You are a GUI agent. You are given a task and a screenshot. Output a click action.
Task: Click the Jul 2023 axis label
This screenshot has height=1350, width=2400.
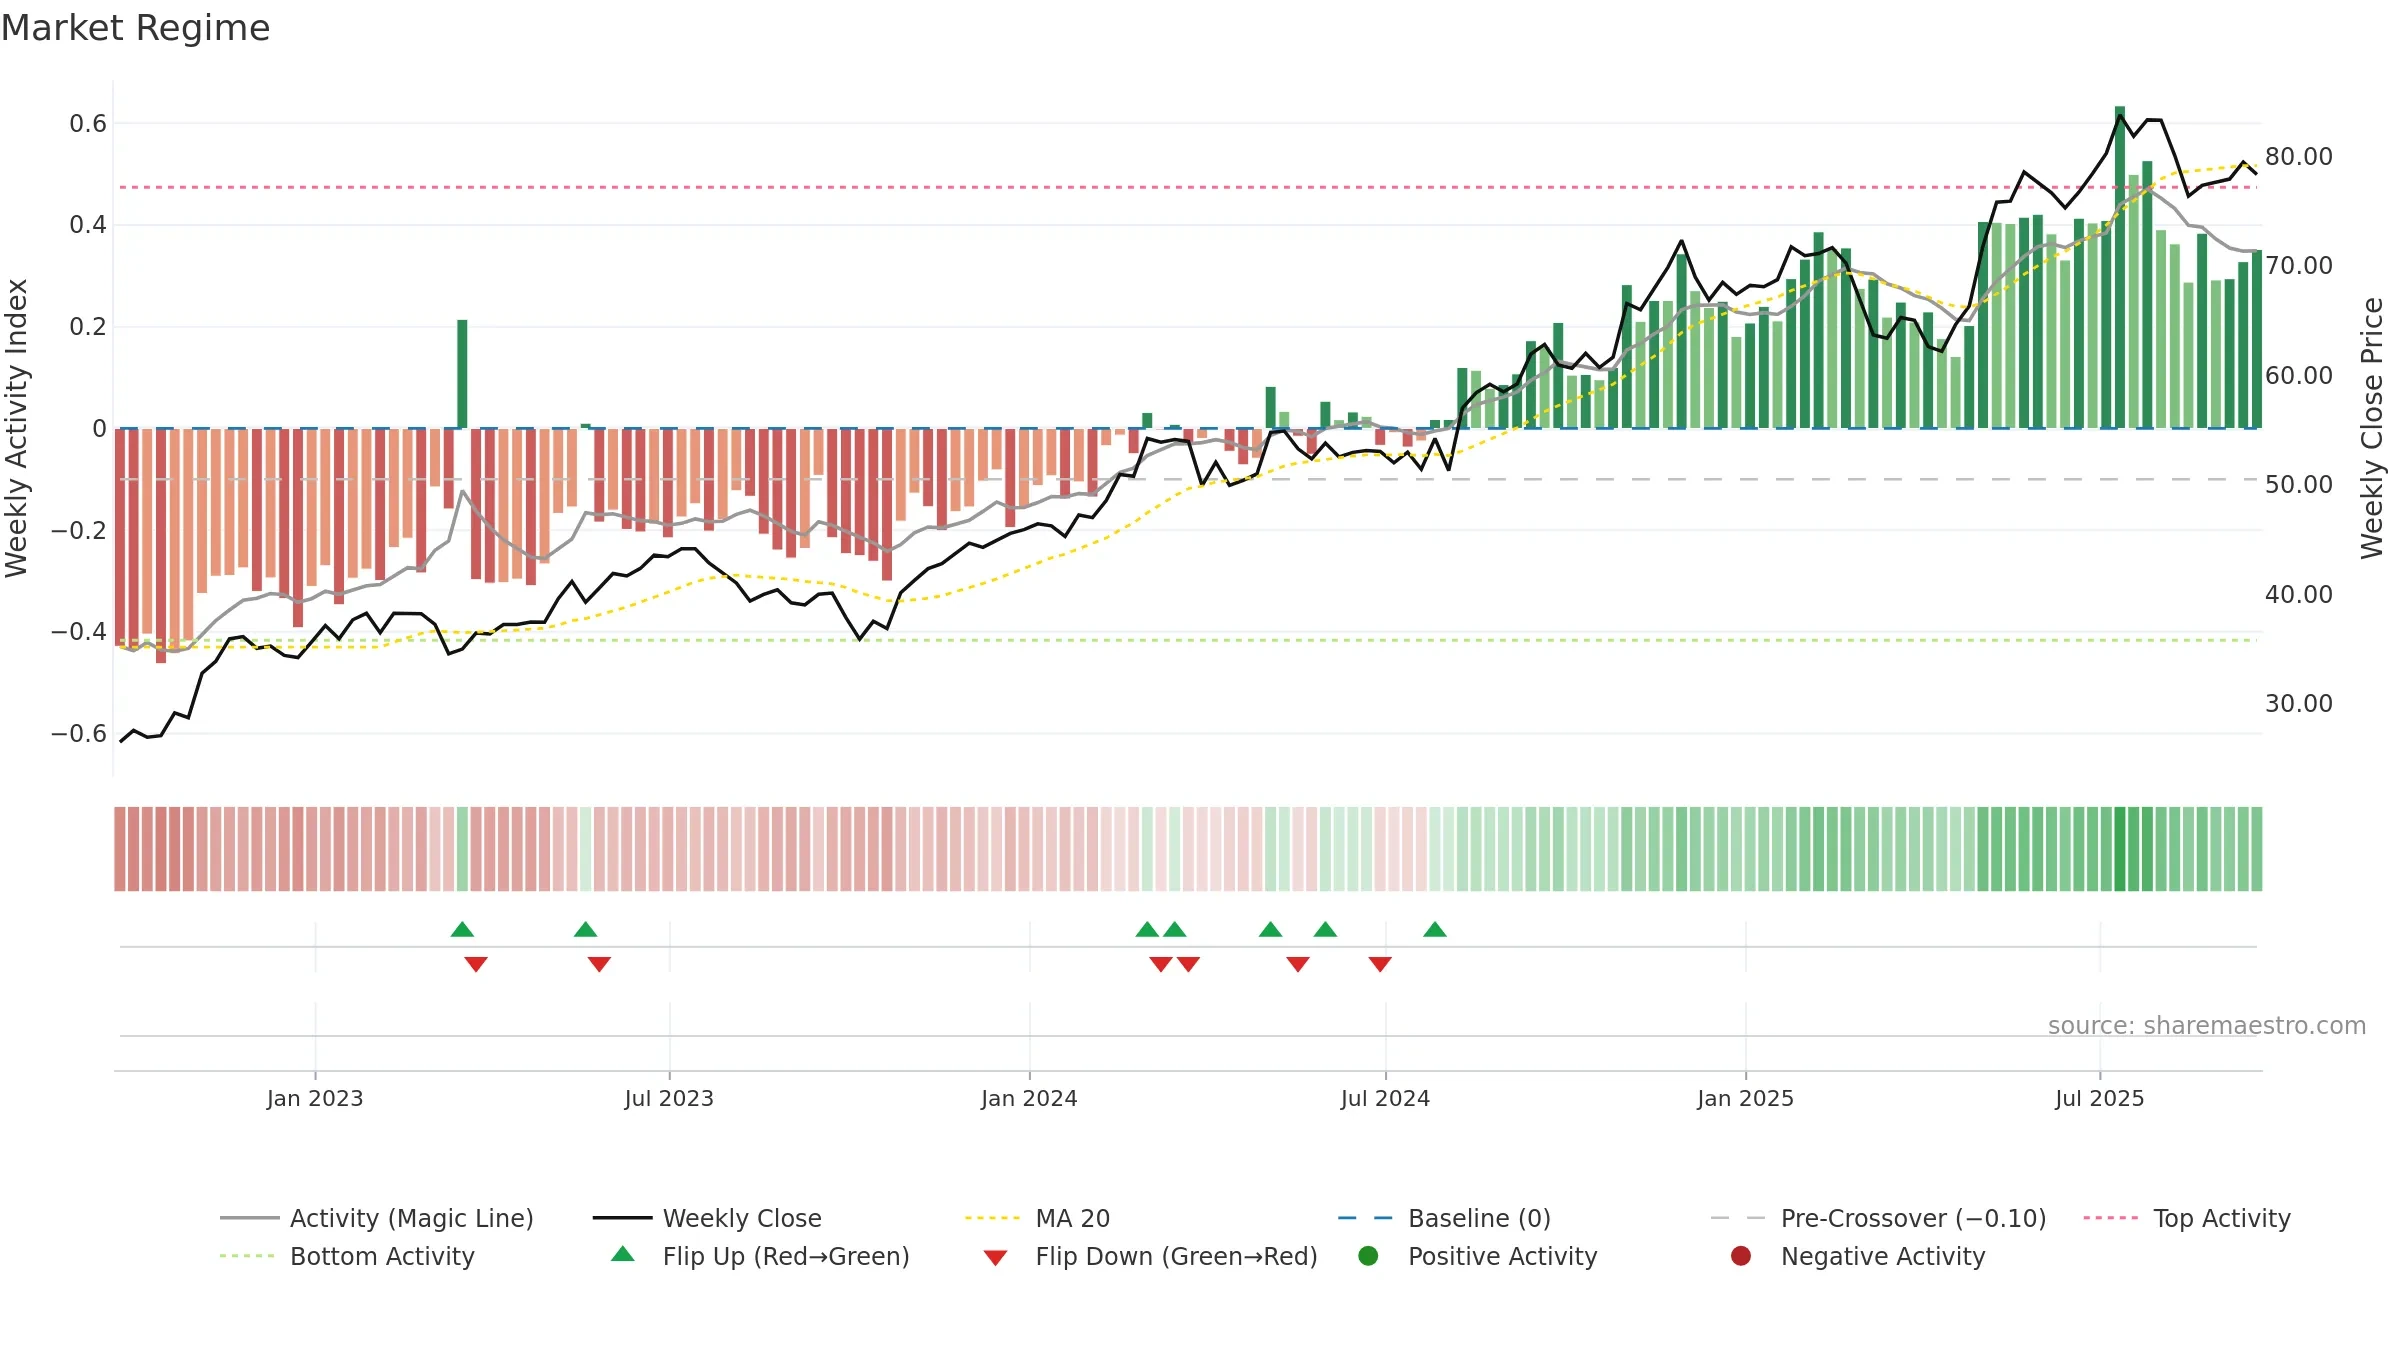point(669,1098)
